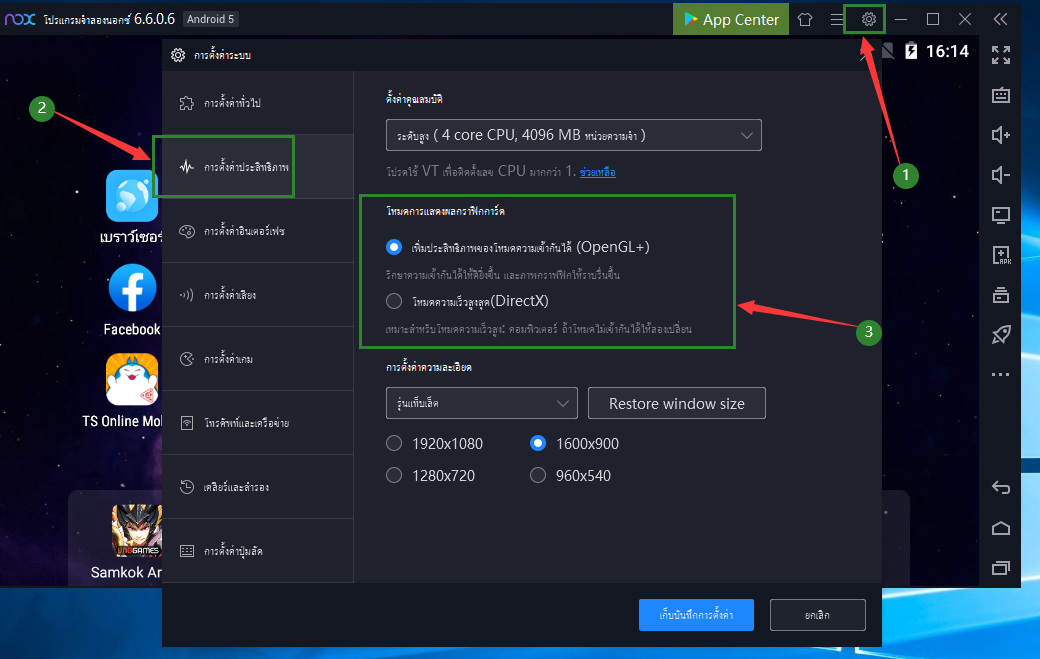Click the Restore window size button

point(677,403)
